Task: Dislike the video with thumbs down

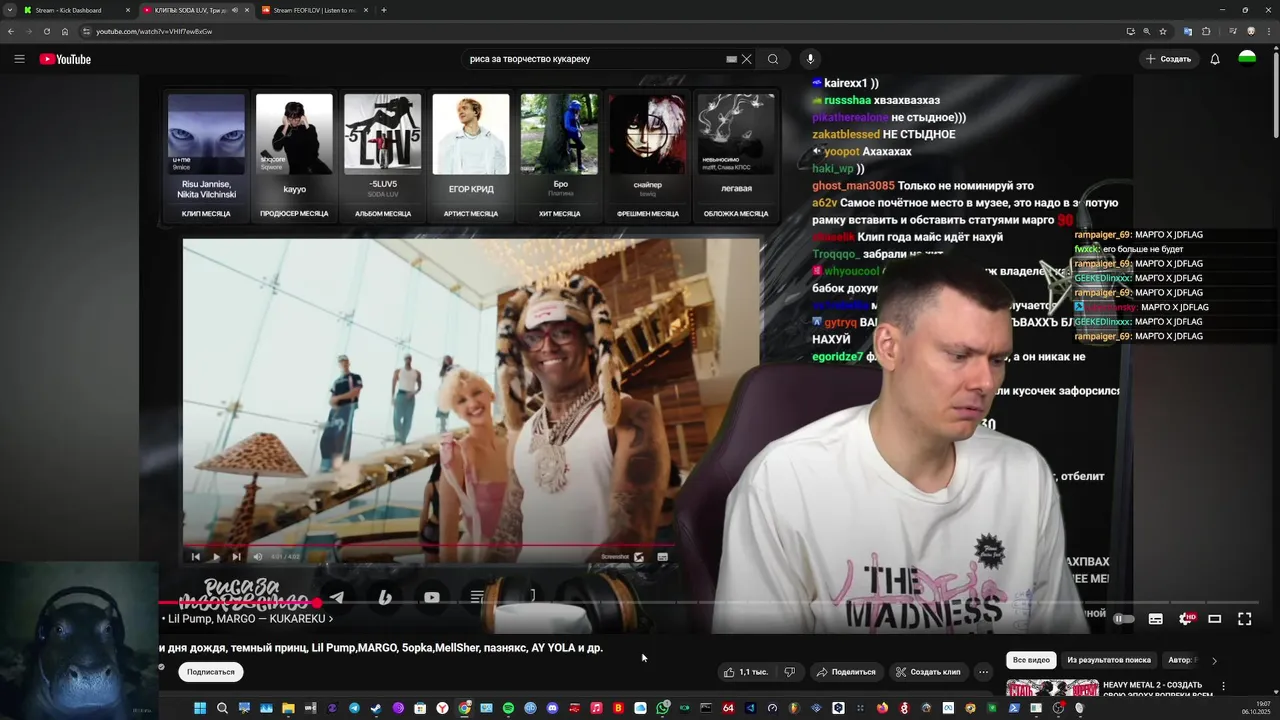Action: (789, 672)
